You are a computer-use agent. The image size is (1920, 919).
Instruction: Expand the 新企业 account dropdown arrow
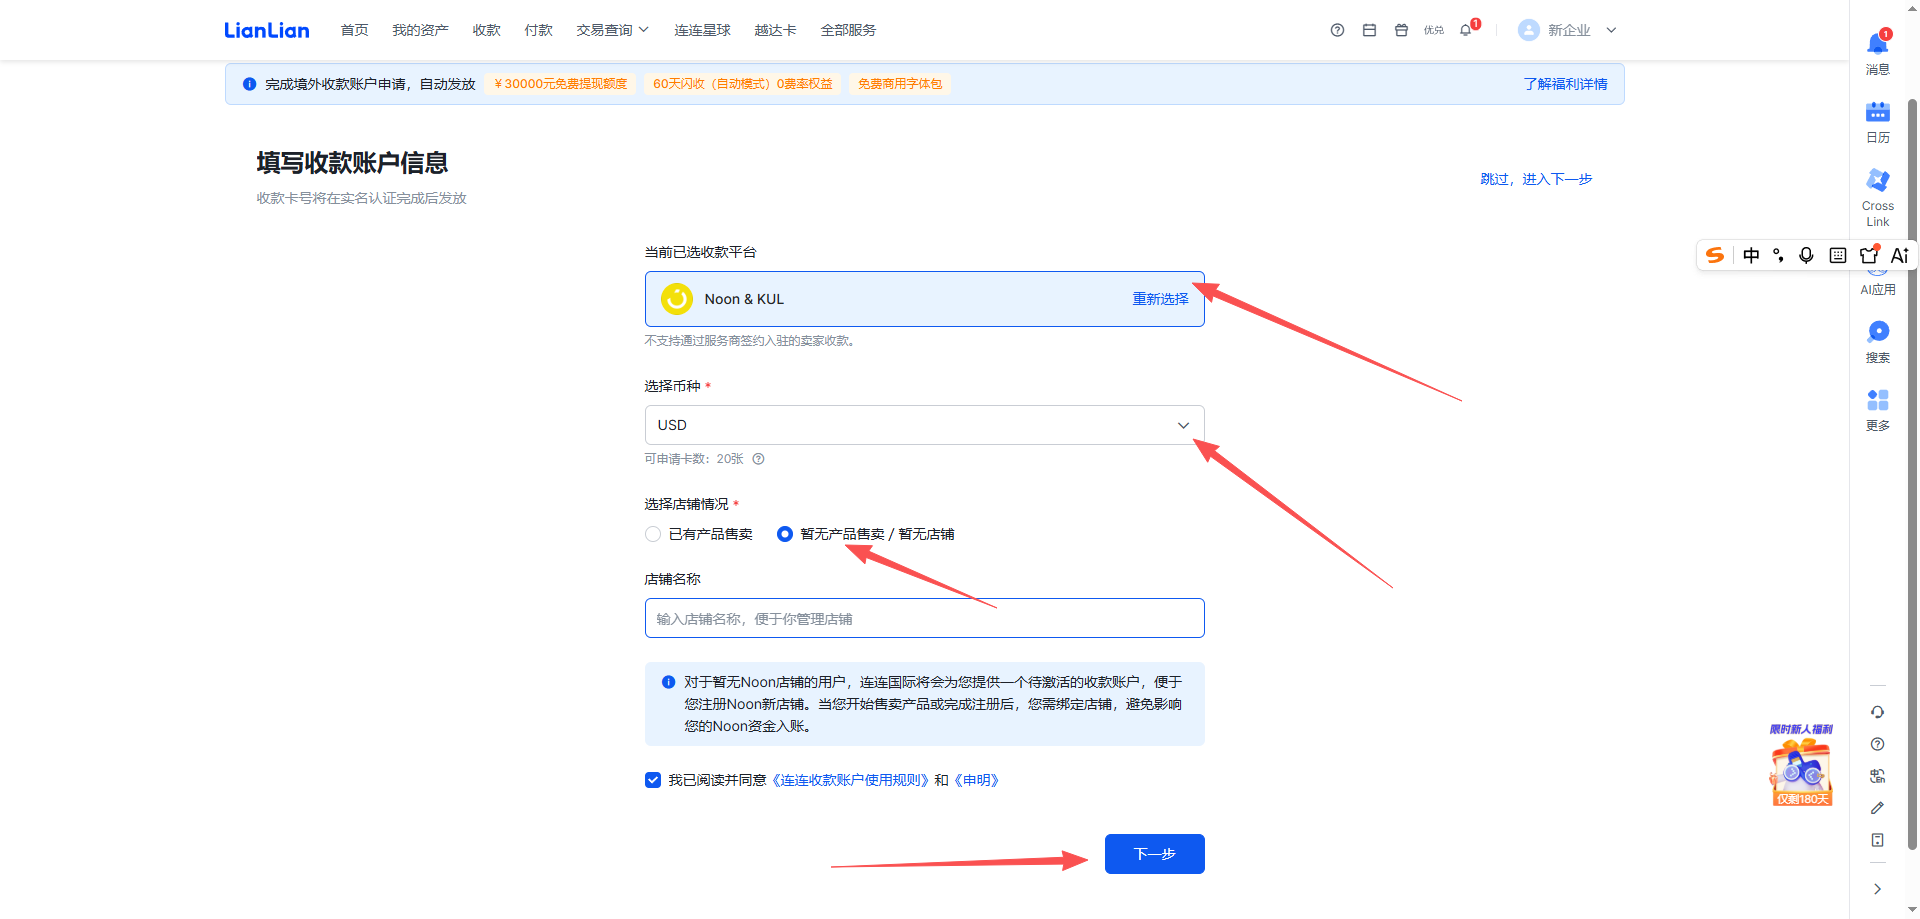1611,30
